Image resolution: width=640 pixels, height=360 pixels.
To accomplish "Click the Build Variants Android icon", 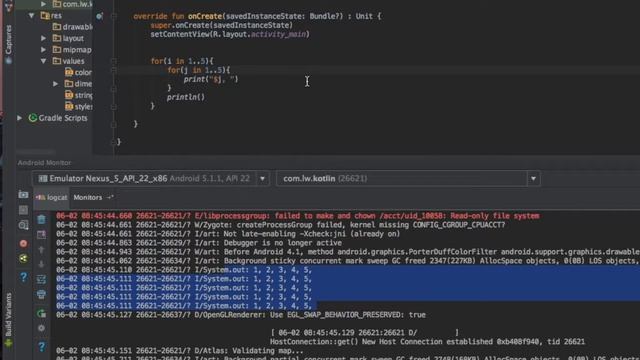I will click(x=9, y=344).
